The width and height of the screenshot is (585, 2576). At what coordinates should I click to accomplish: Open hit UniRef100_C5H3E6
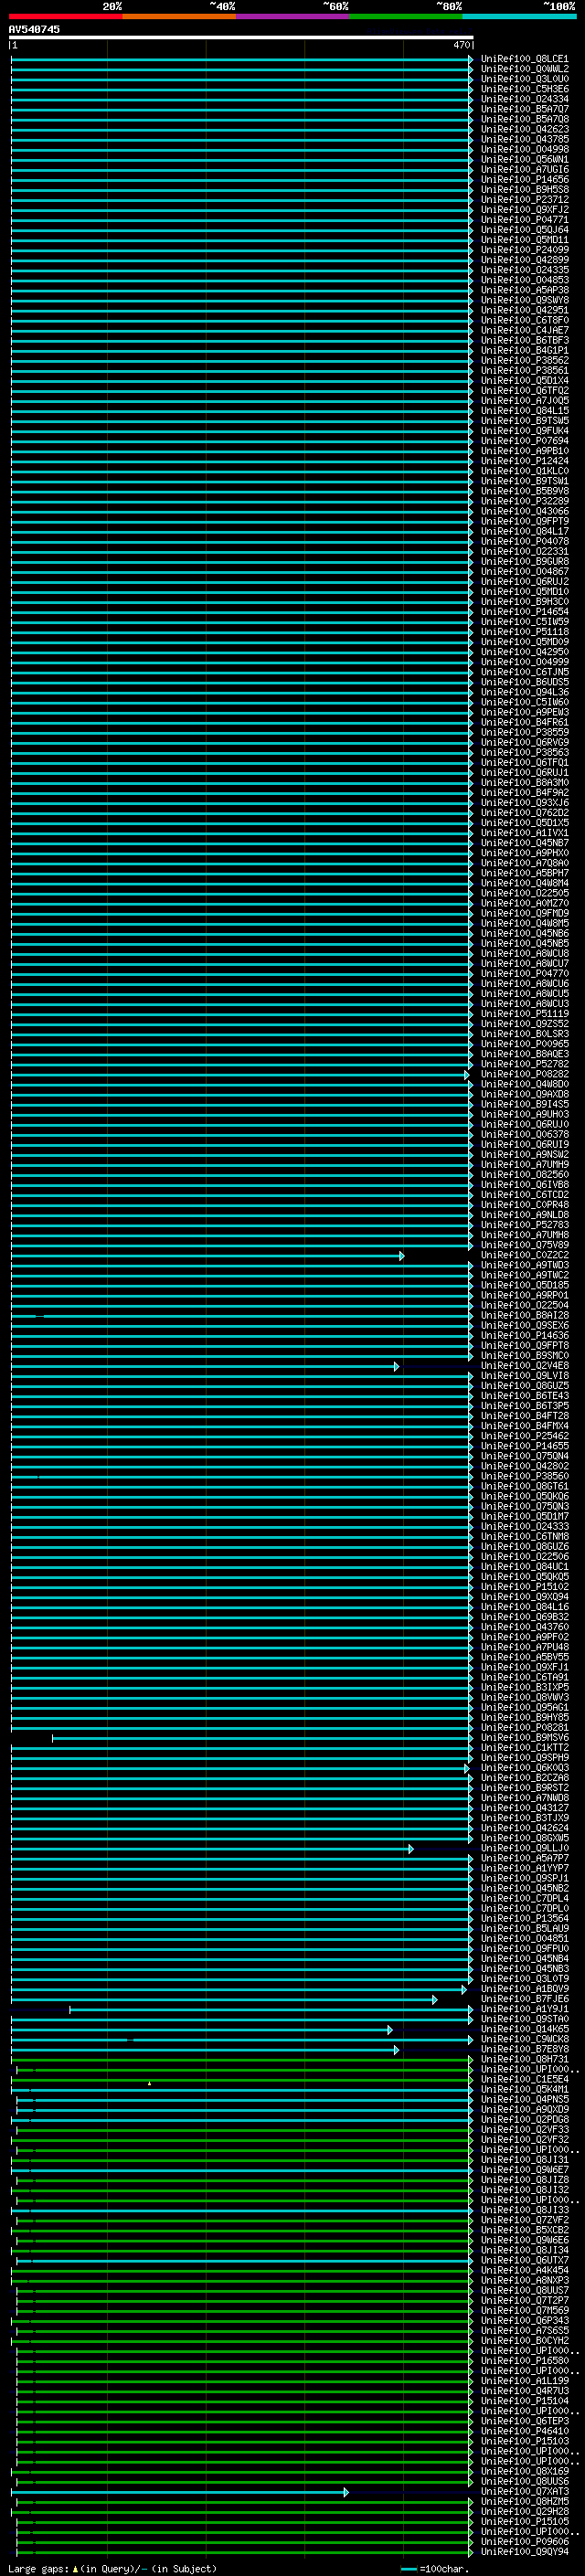(x=524, y=89)
